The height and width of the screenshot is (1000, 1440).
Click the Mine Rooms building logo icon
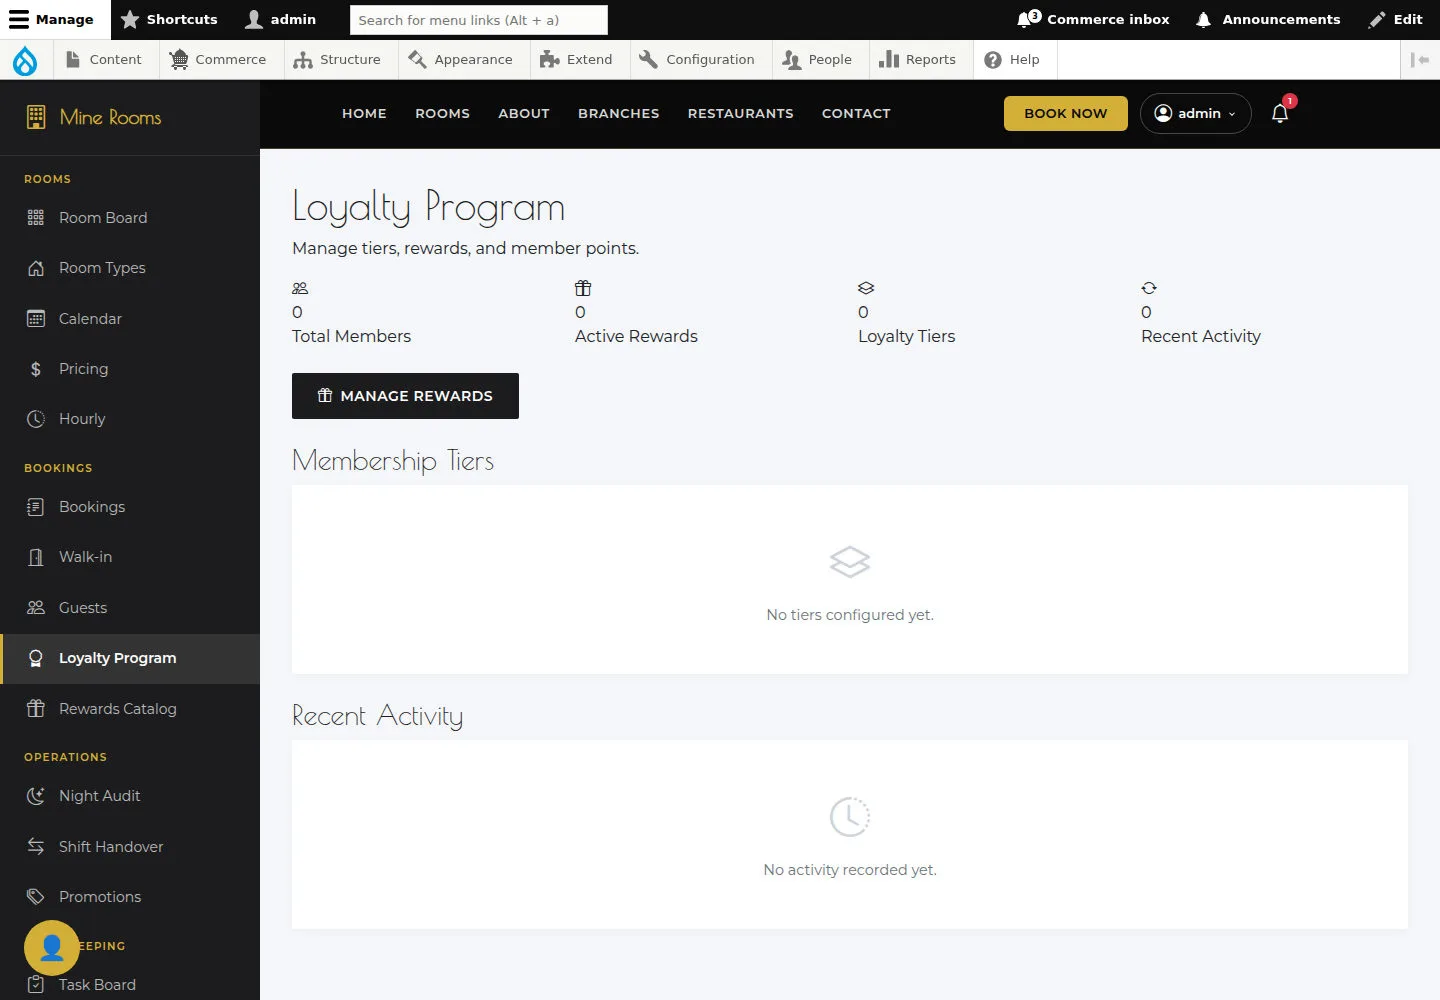coord(36,117)
